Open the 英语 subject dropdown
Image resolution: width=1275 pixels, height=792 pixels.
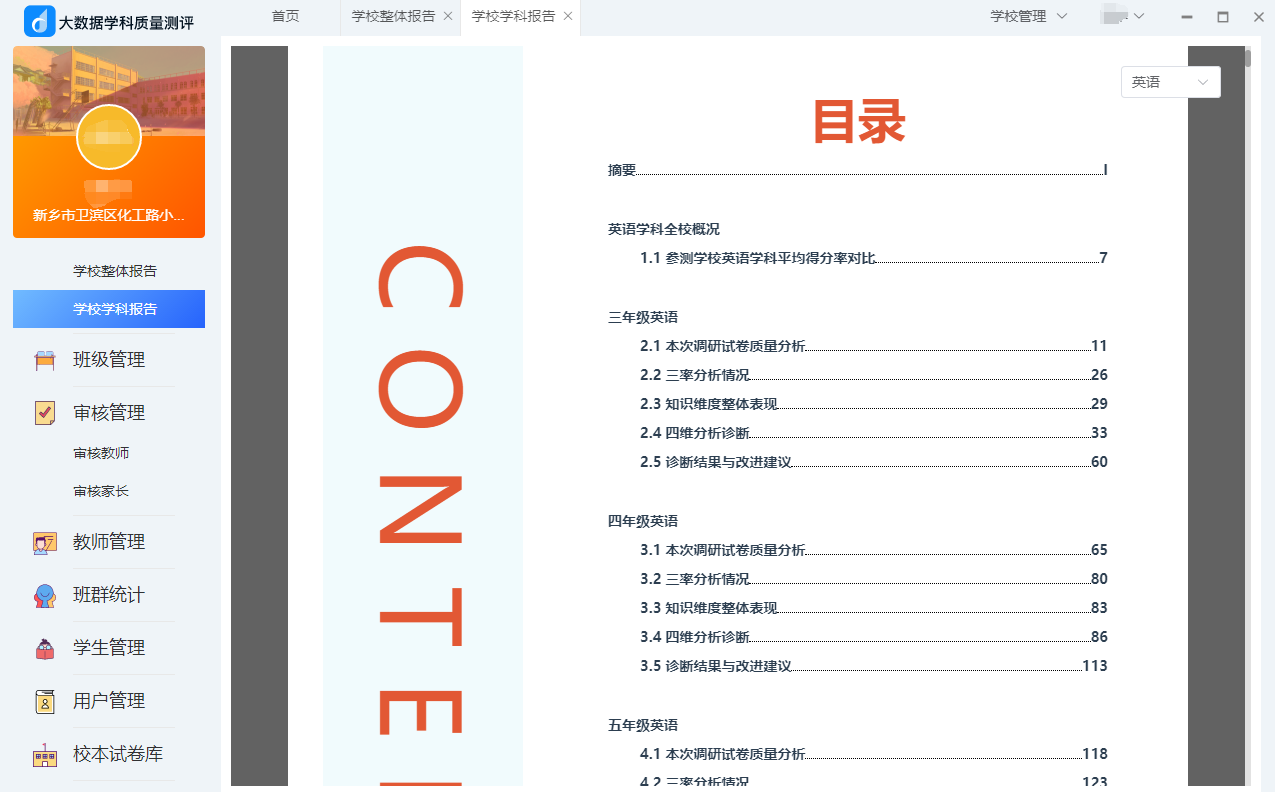[x=1170, y=82]
